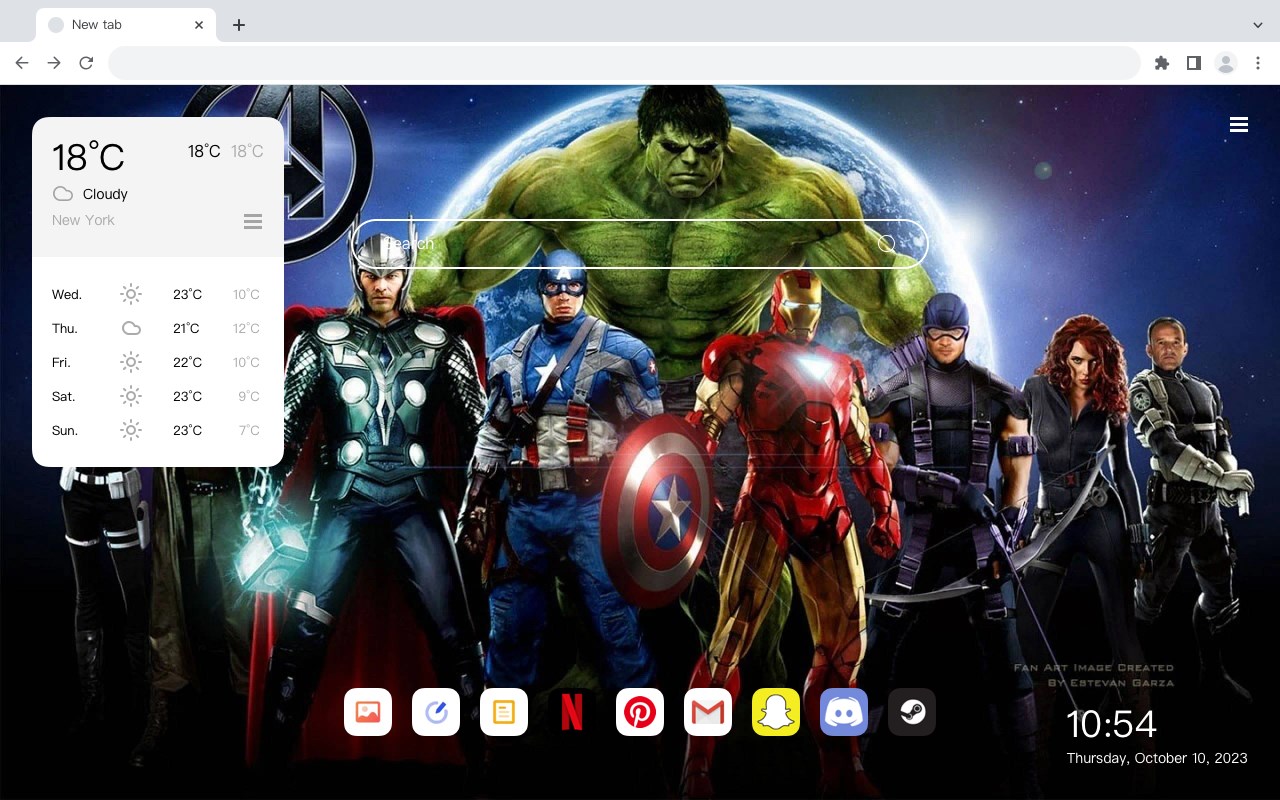Click the Cloudy condition text
1280x800 pixels.
(105, 194)
